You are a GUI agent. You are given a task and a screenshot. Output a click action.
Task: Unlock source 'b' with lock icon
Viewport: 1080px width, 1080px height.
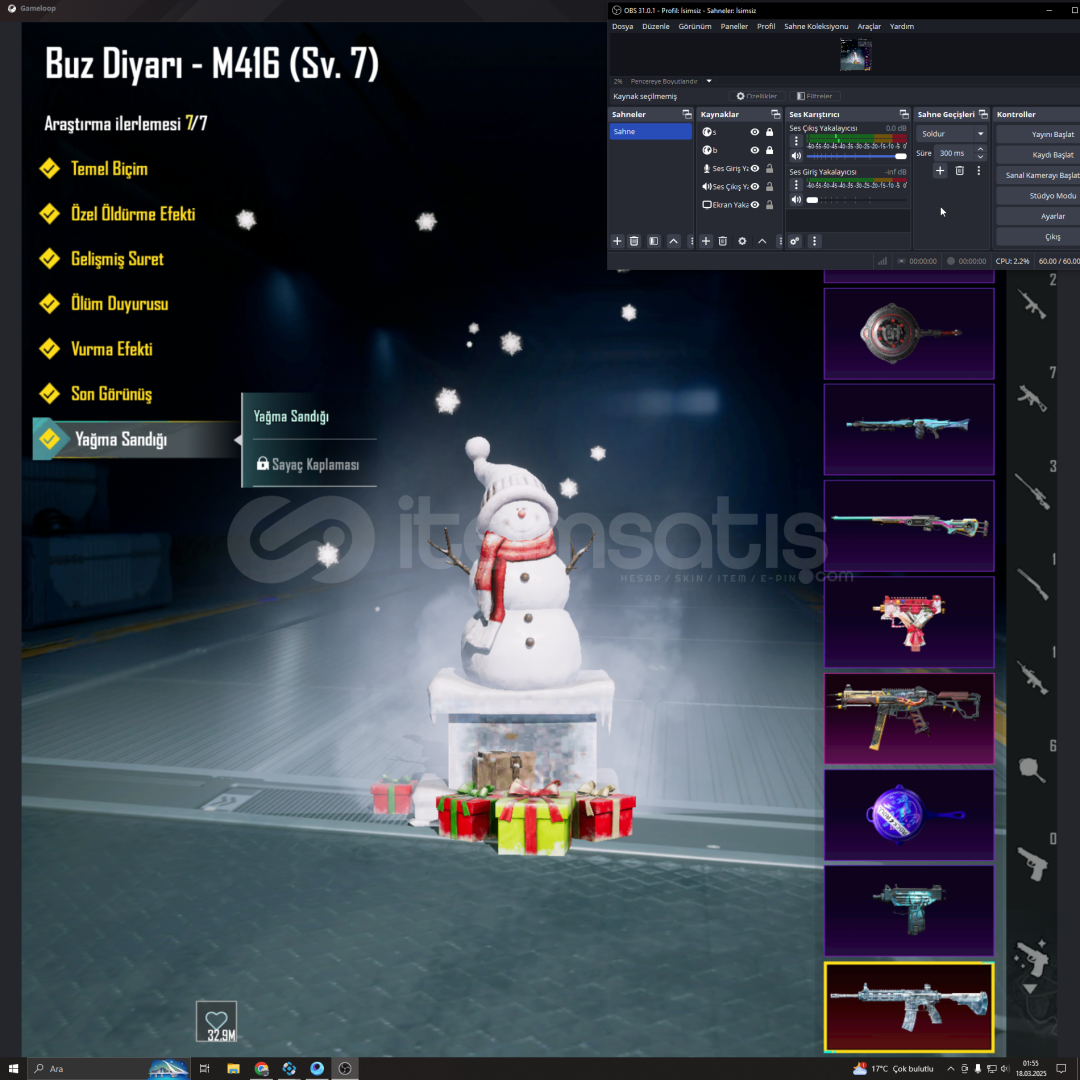tap(769, 150)
